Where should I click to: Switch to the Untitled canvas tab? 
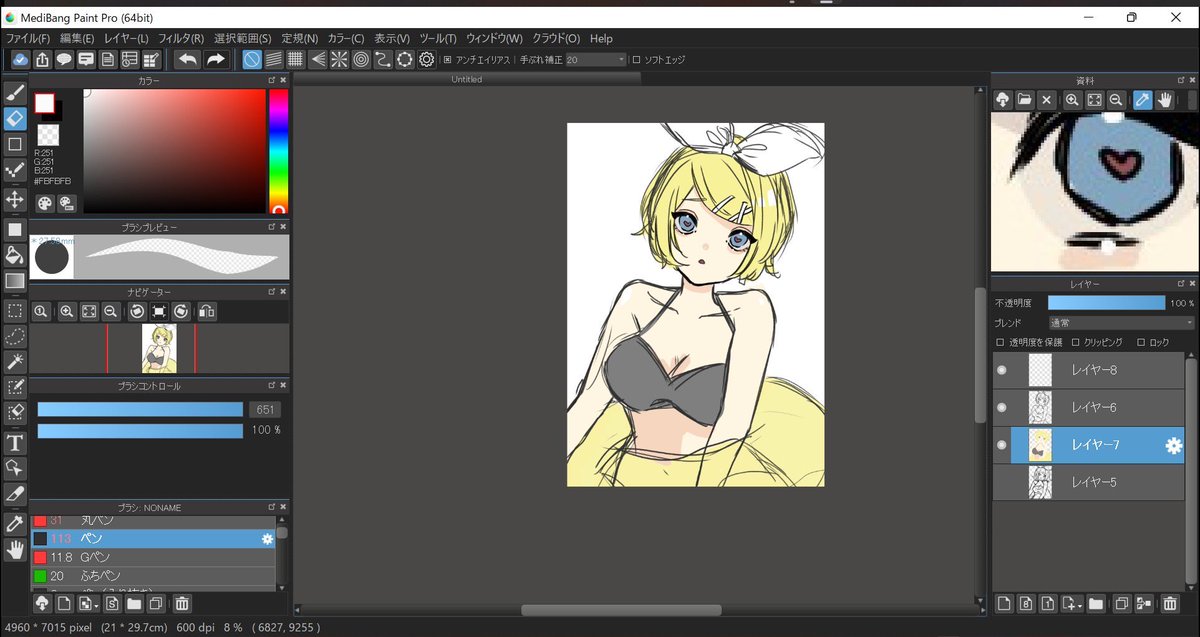467,79
